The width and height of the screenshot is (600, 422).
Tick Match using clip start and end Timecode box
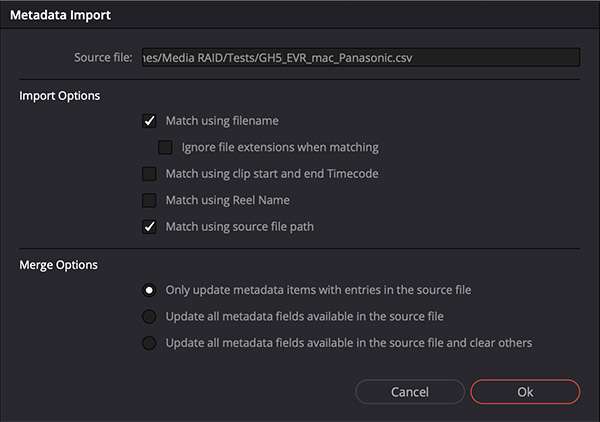coord(149,174)
